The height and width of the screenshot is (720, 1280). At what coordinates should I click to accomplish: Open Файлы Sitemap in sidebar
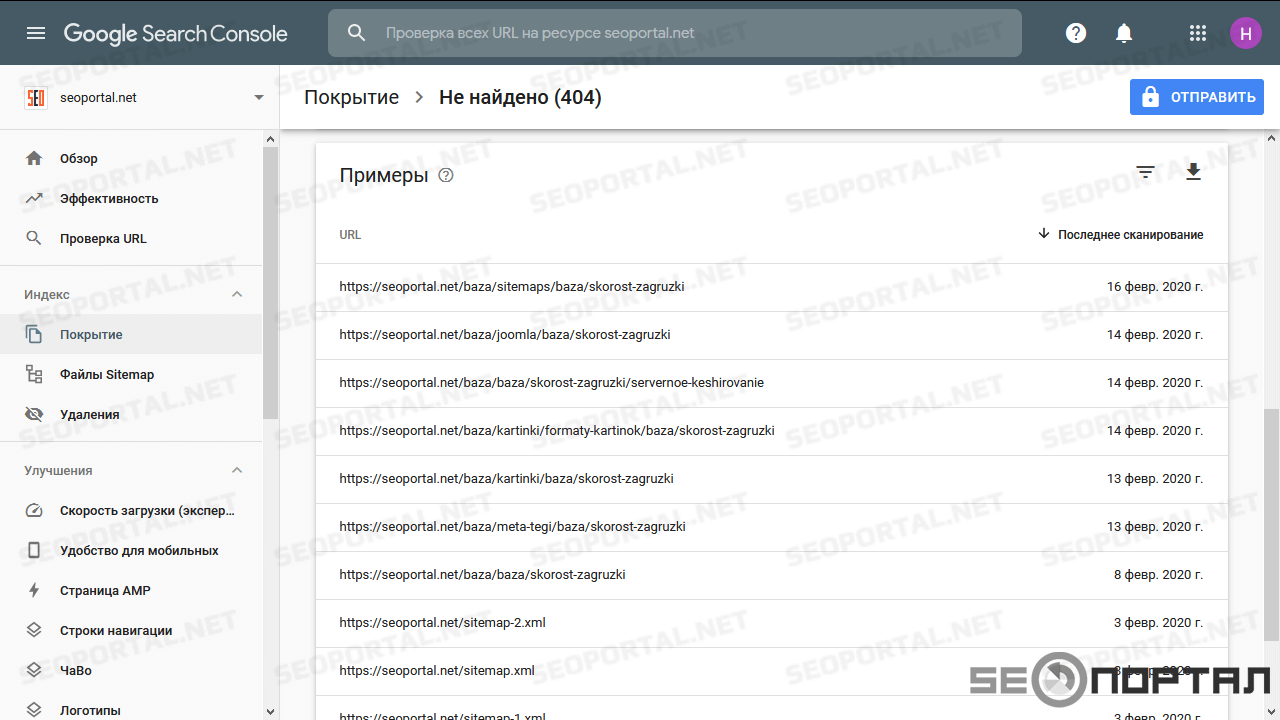[107, 374]
